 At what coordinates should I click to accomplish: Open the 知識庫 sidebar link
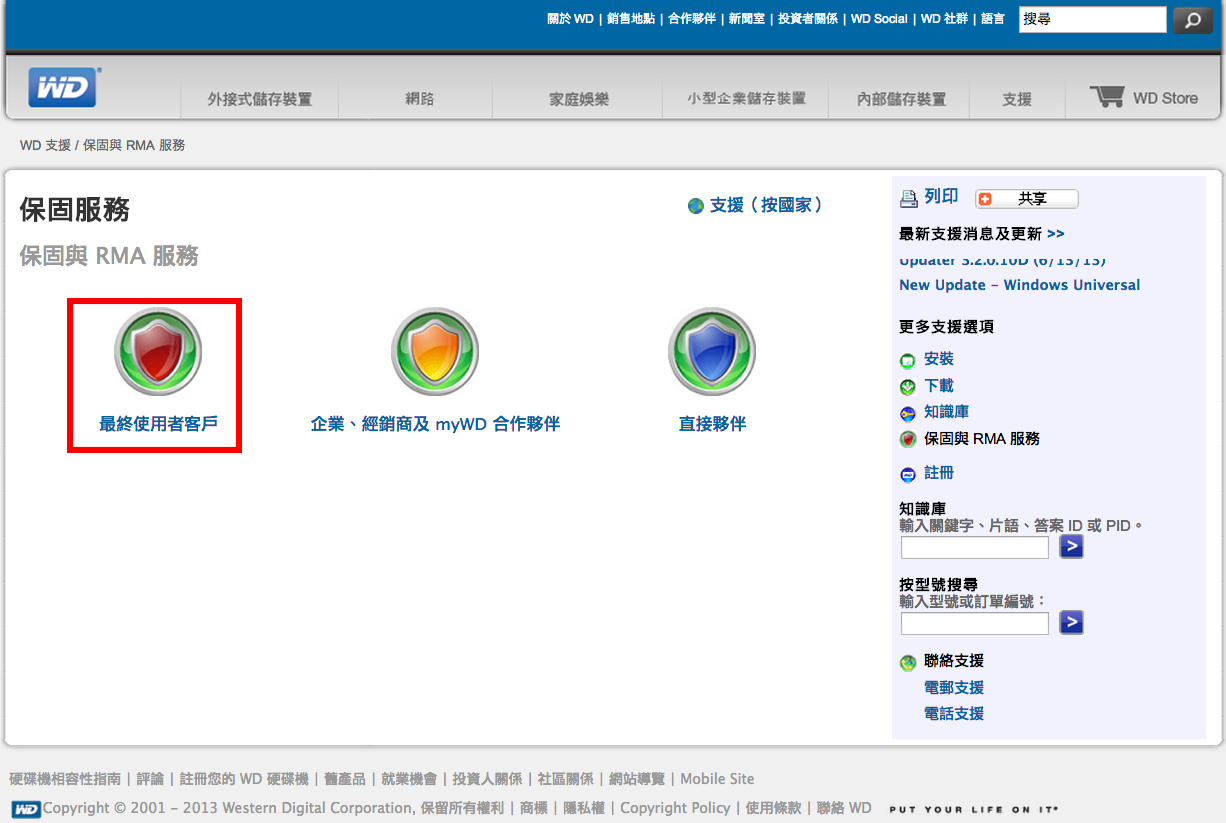[946, 412]
